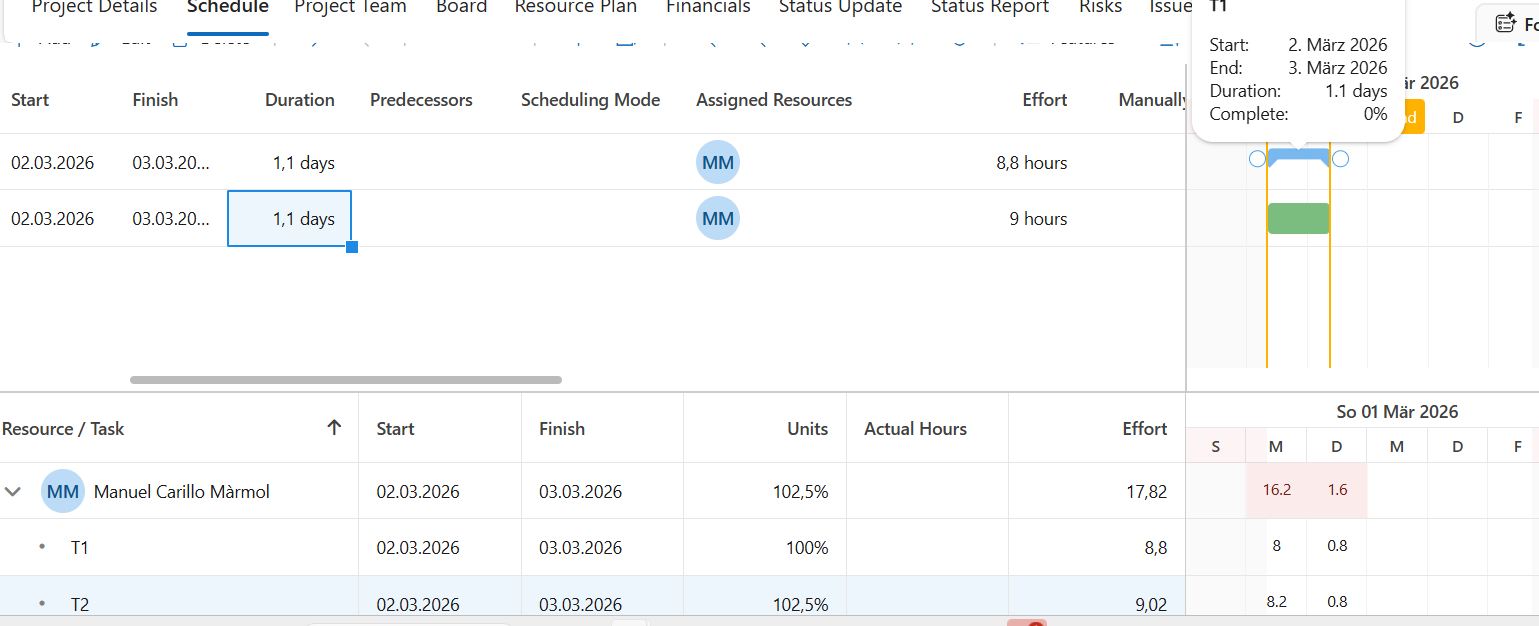Select the Manuel Carillo Màrmol name
Image resolution: width=1539 pixels, height=626 pixels.
181,491
